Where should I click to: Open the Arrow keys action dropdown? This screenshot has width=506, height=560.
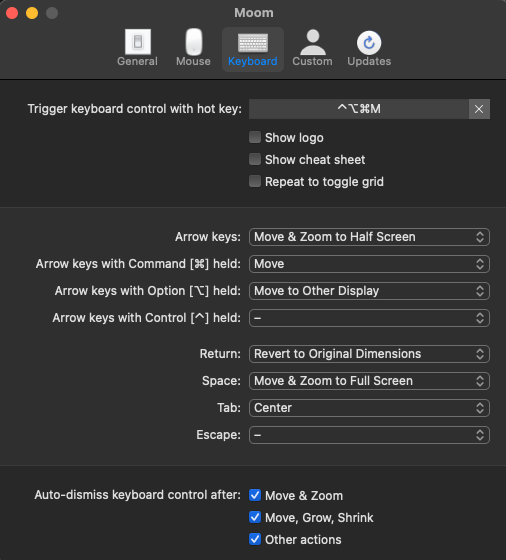click(x=369, y=237)
